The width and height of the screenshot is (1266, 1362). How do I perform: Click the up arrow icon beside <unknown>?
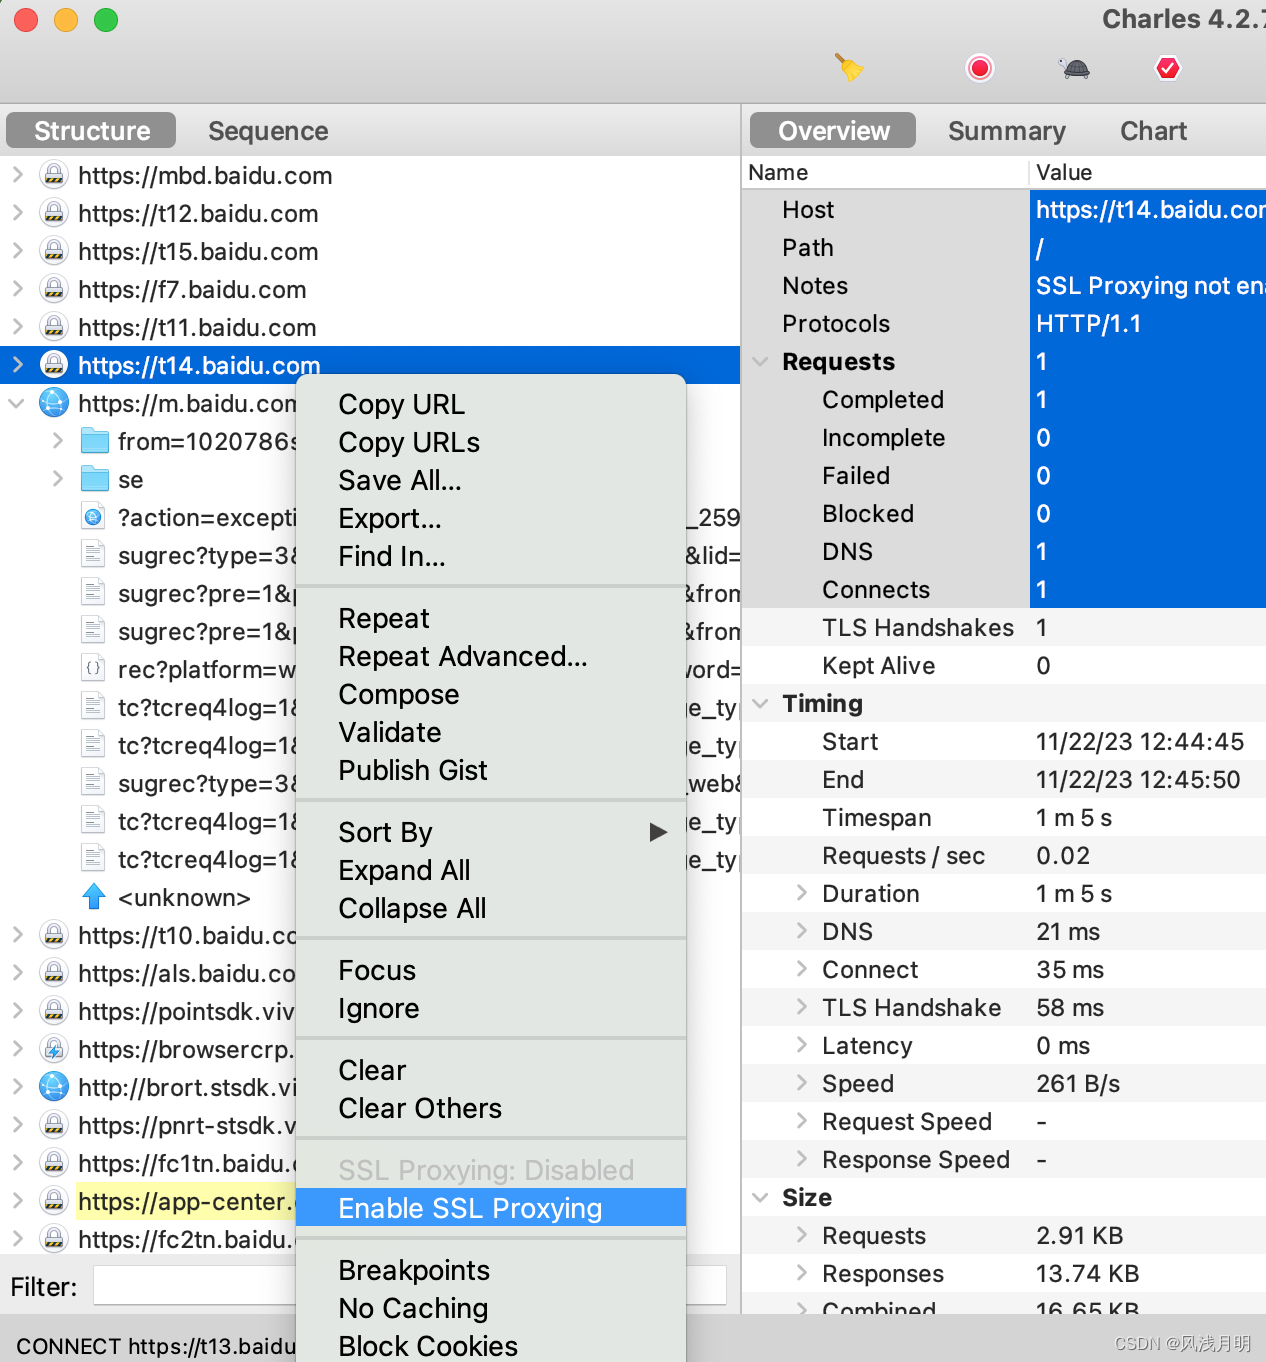pyautogui.click(x=94, y=897)
